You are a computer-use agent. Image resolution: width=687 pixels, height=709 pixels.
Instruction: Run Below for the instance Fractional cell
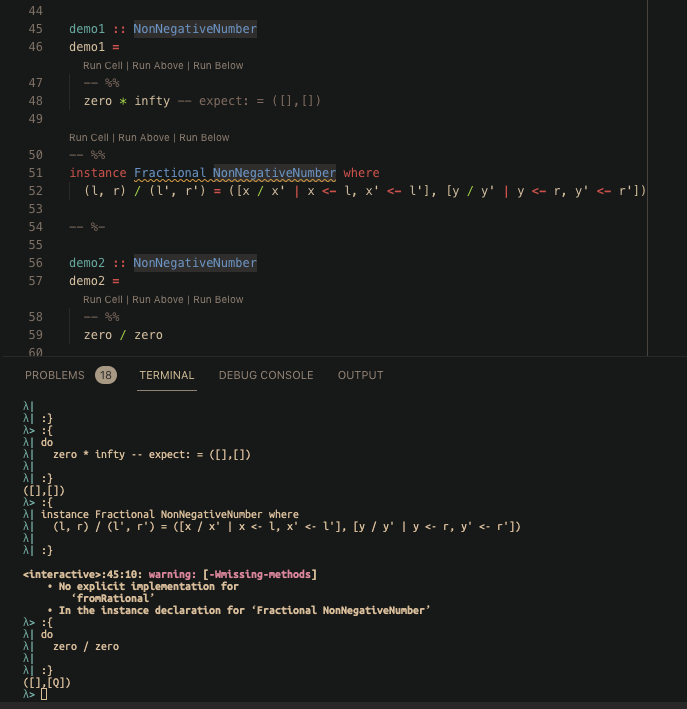pos(204,137)
